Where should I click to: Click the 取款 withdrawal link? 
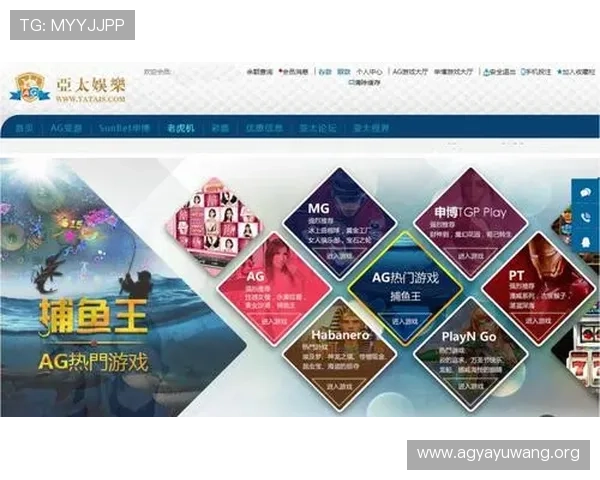click(x=344, y=72)
